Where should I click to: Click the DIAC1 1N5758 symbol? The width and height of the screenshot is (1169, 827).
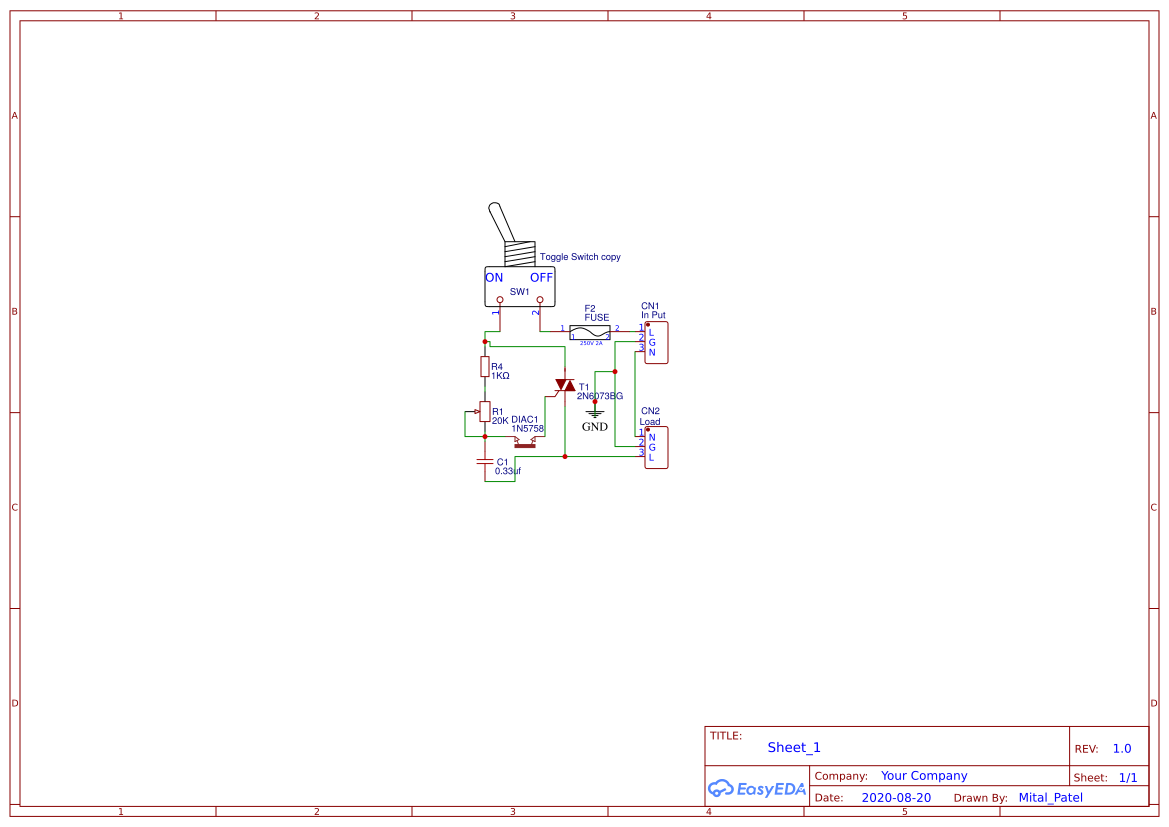(525, 443)
